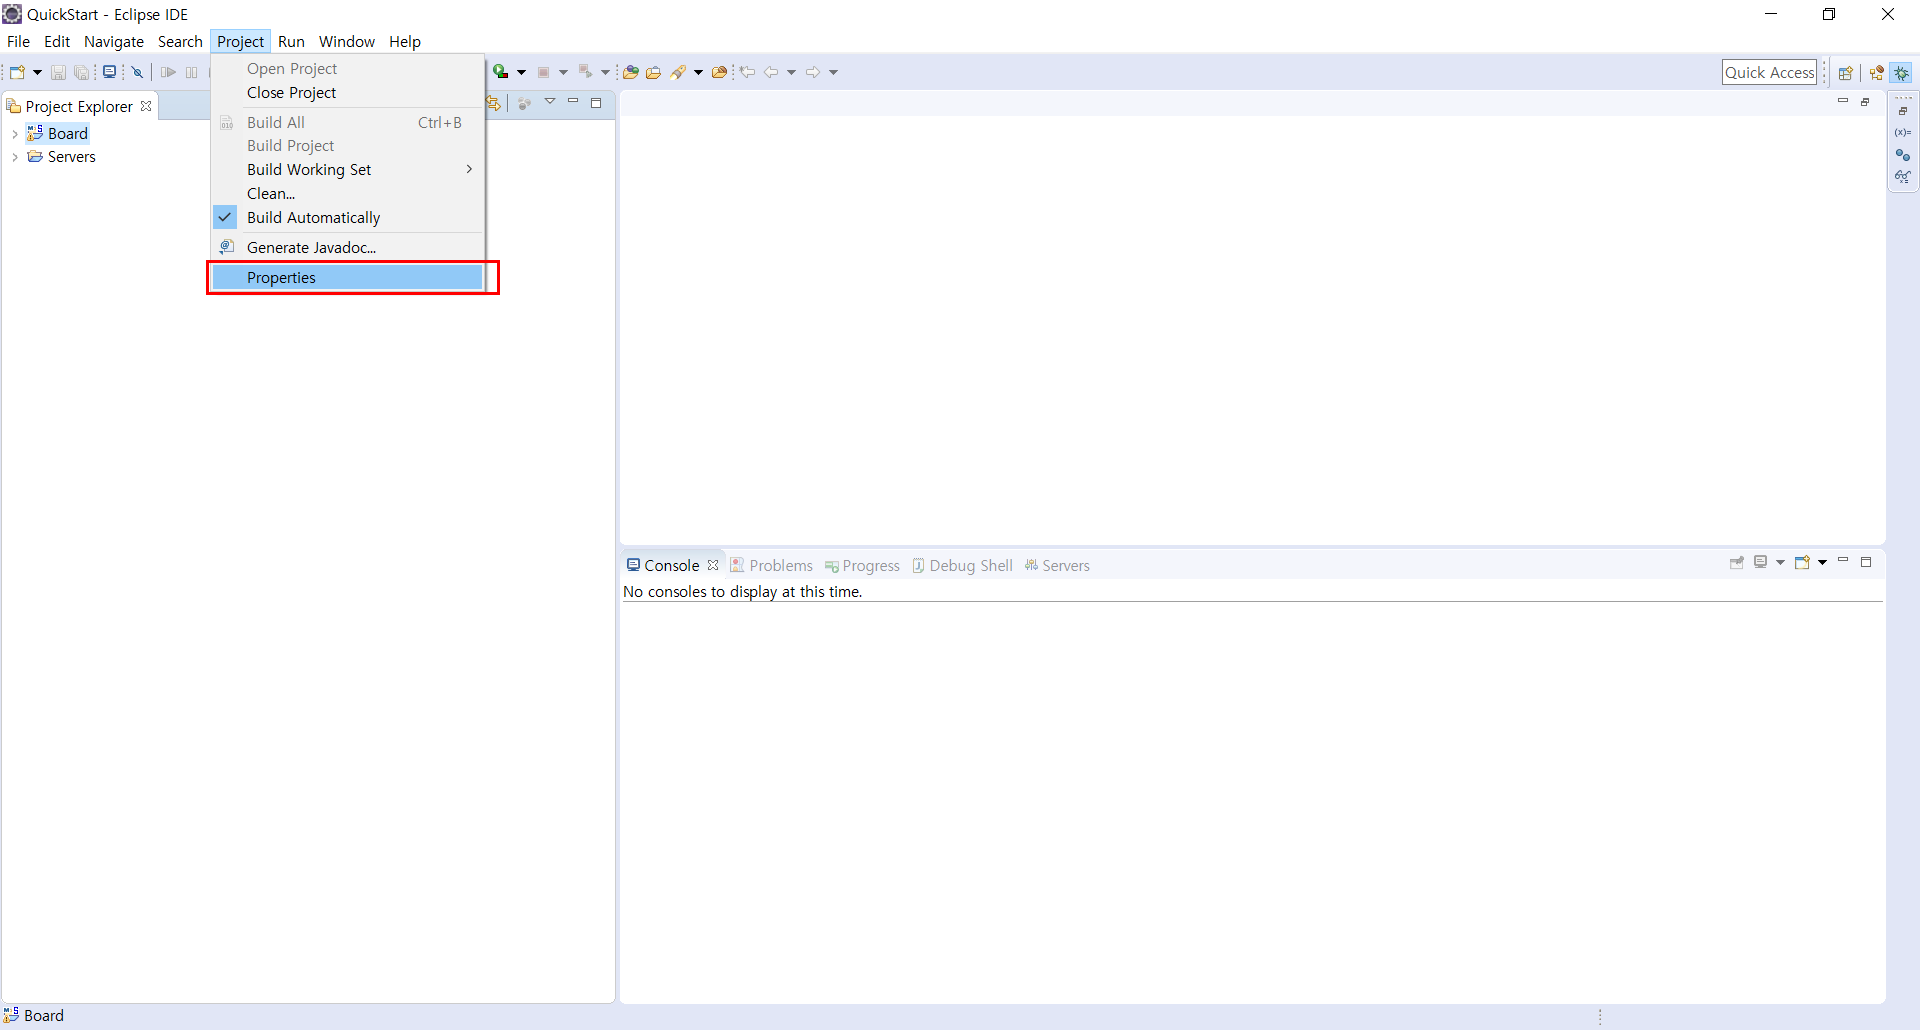The width and height of the screenshot is (1920, 1030).
Task: Open the Breakpoints view icon
Action: click(1903, 155)
